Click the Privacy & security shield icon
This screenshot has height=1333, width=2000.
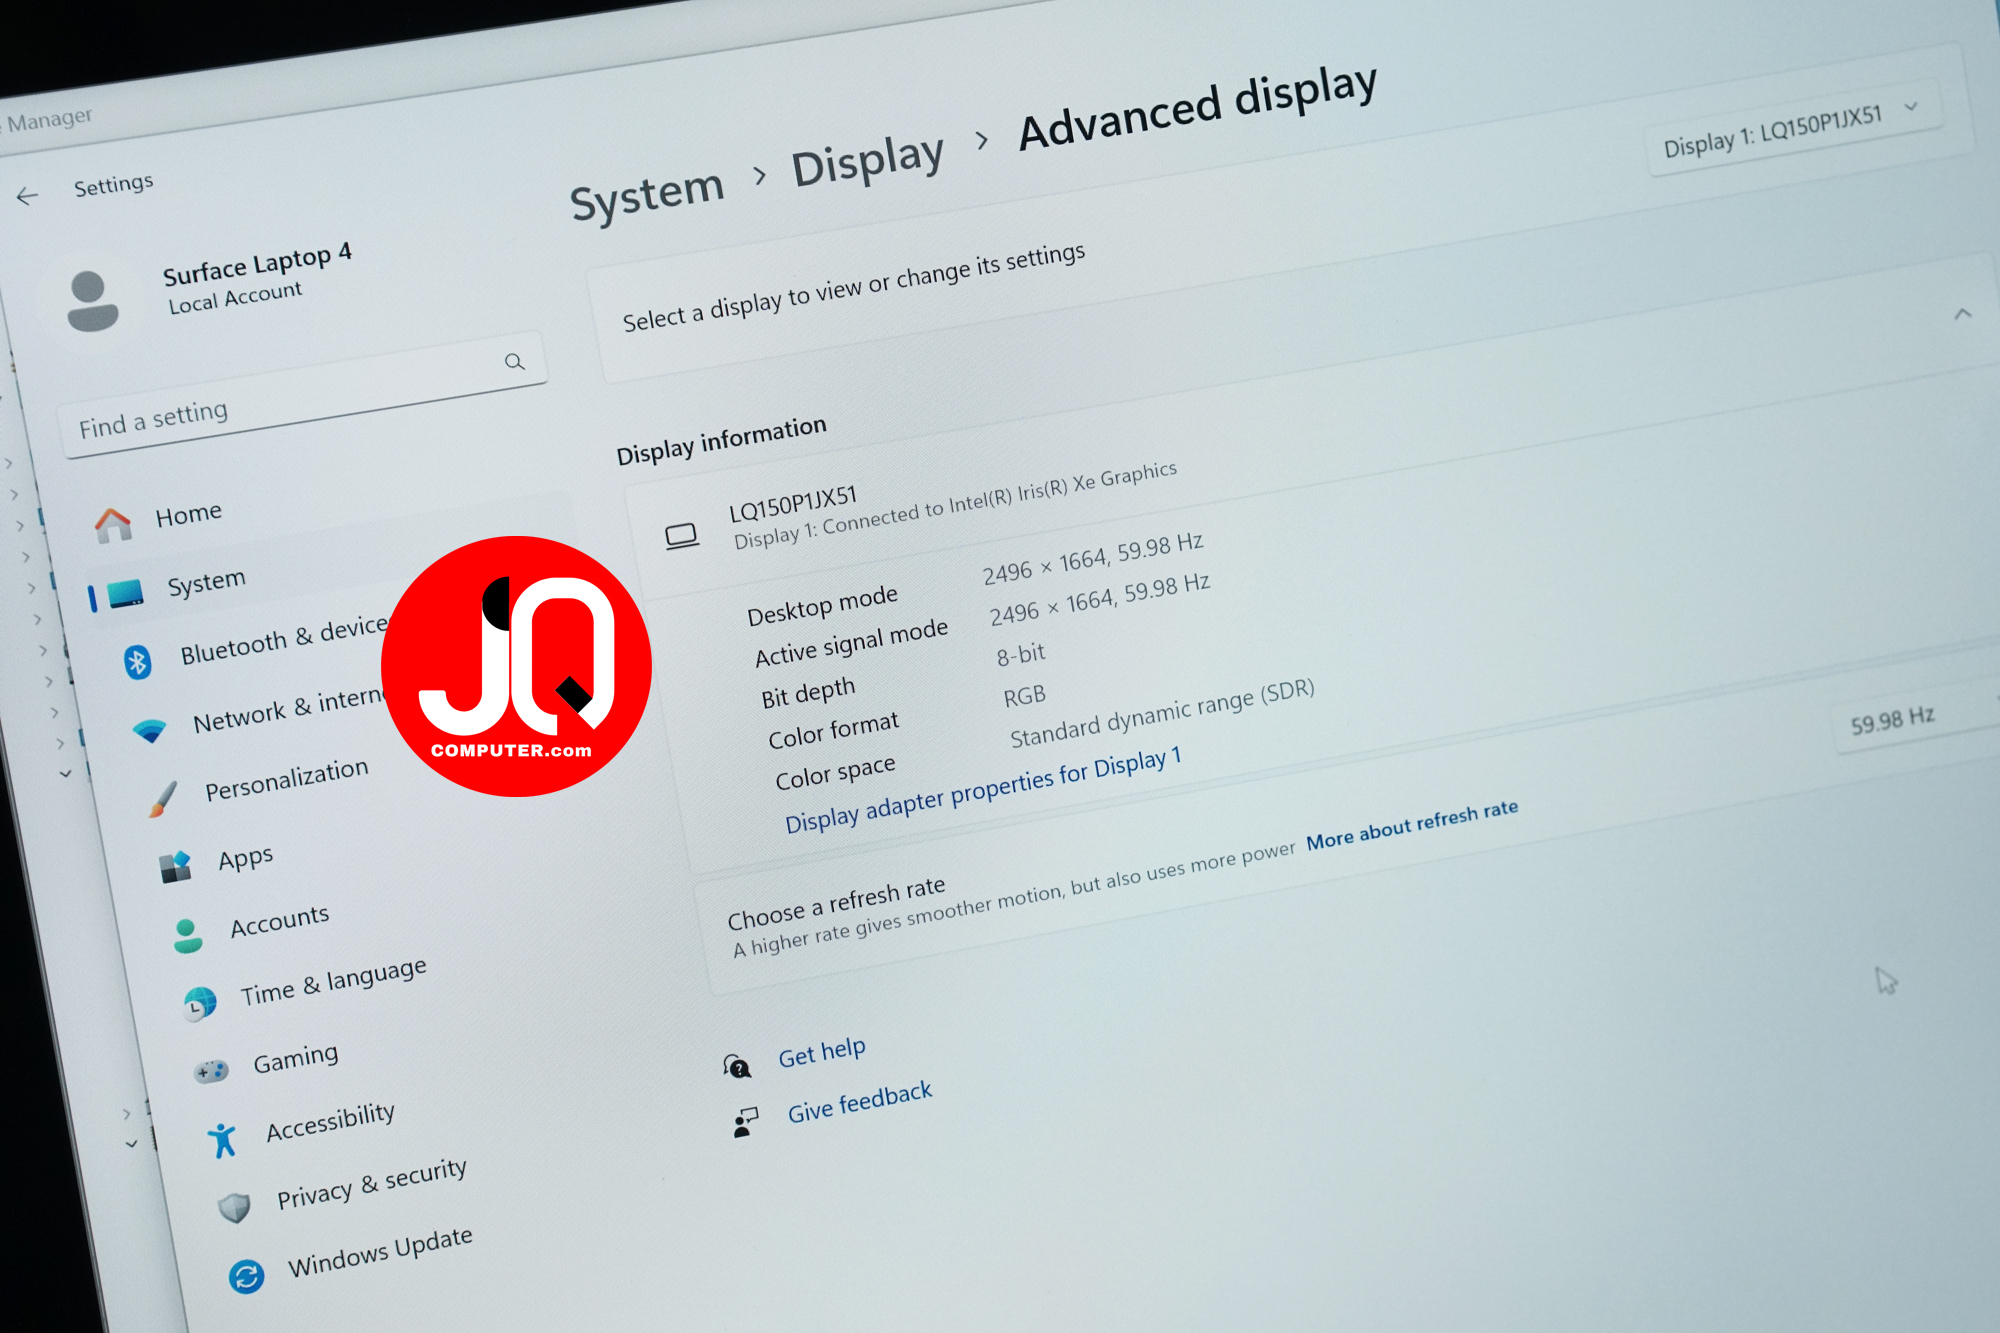click(x=234, y=1208)
